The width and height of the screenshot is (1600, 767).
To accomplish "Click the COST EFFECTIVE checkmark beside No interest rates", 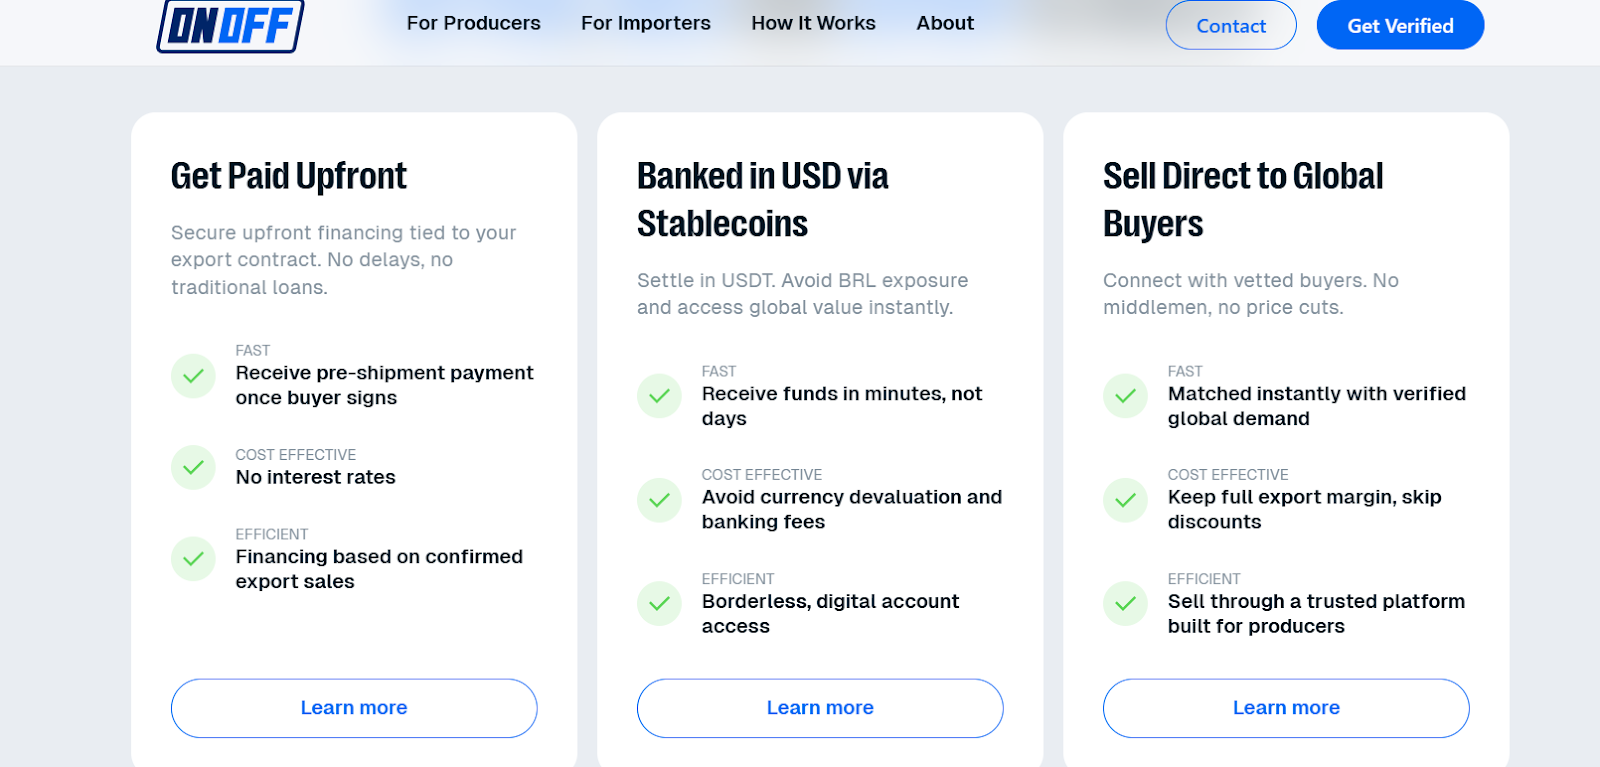I will click(x=193, y=467).
